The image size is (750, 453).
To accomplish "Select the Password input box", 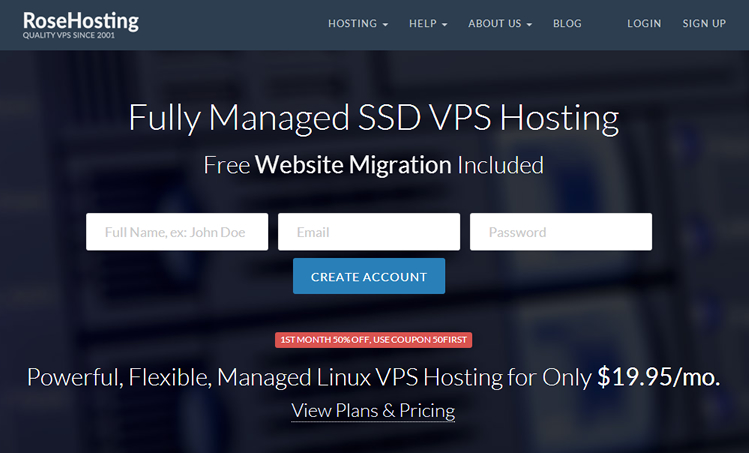I will [x=561, y=232].
